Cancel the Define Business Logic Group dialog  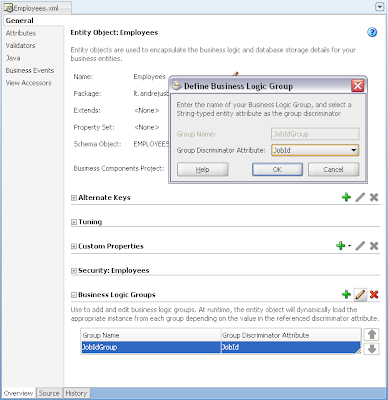[333, 169]
